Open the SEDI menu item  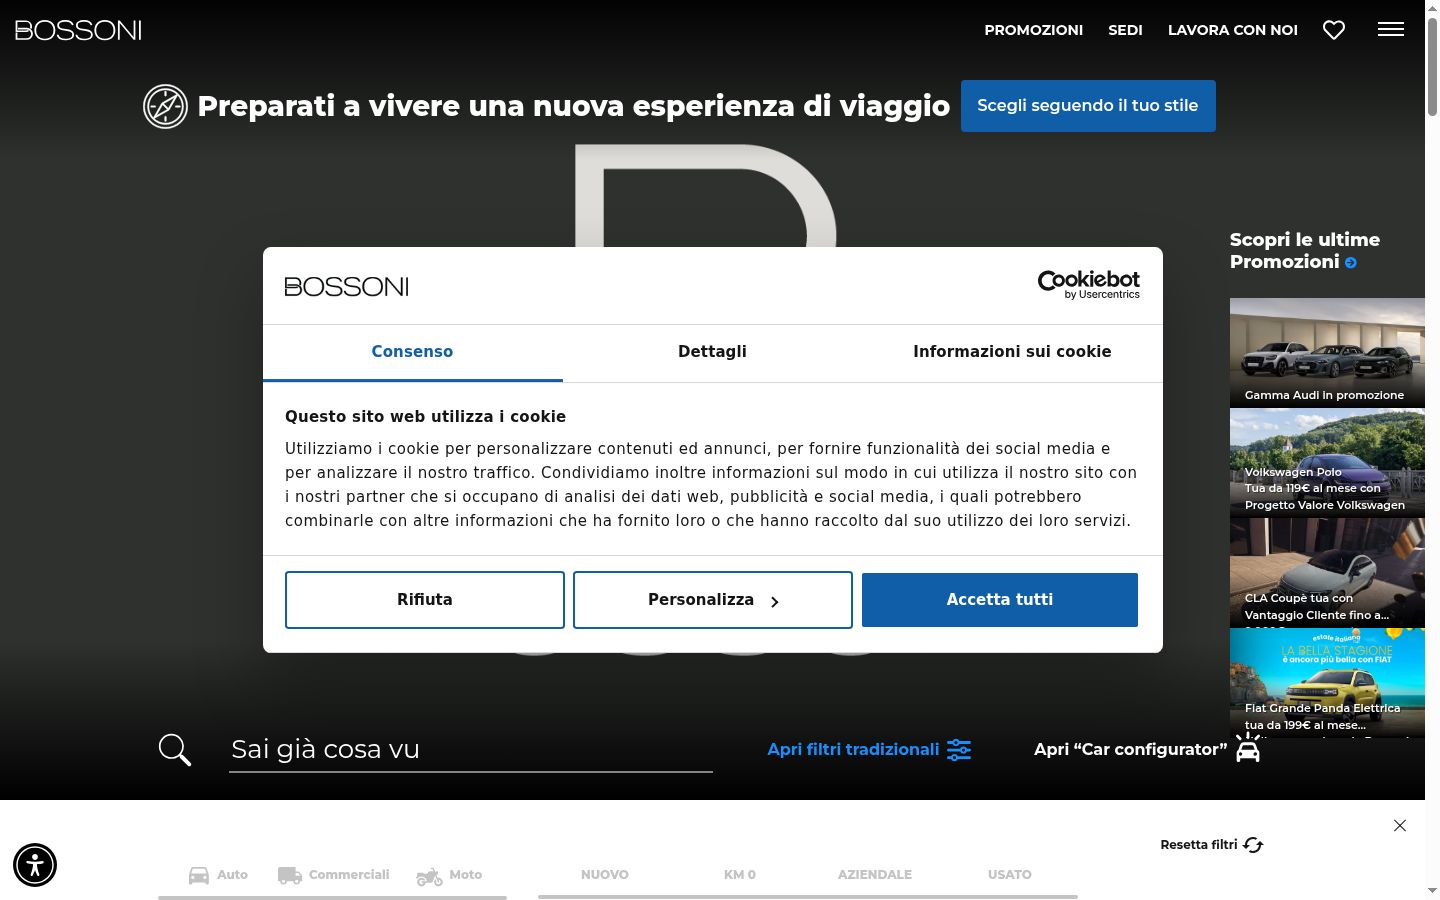click(x=1125, y=30)
